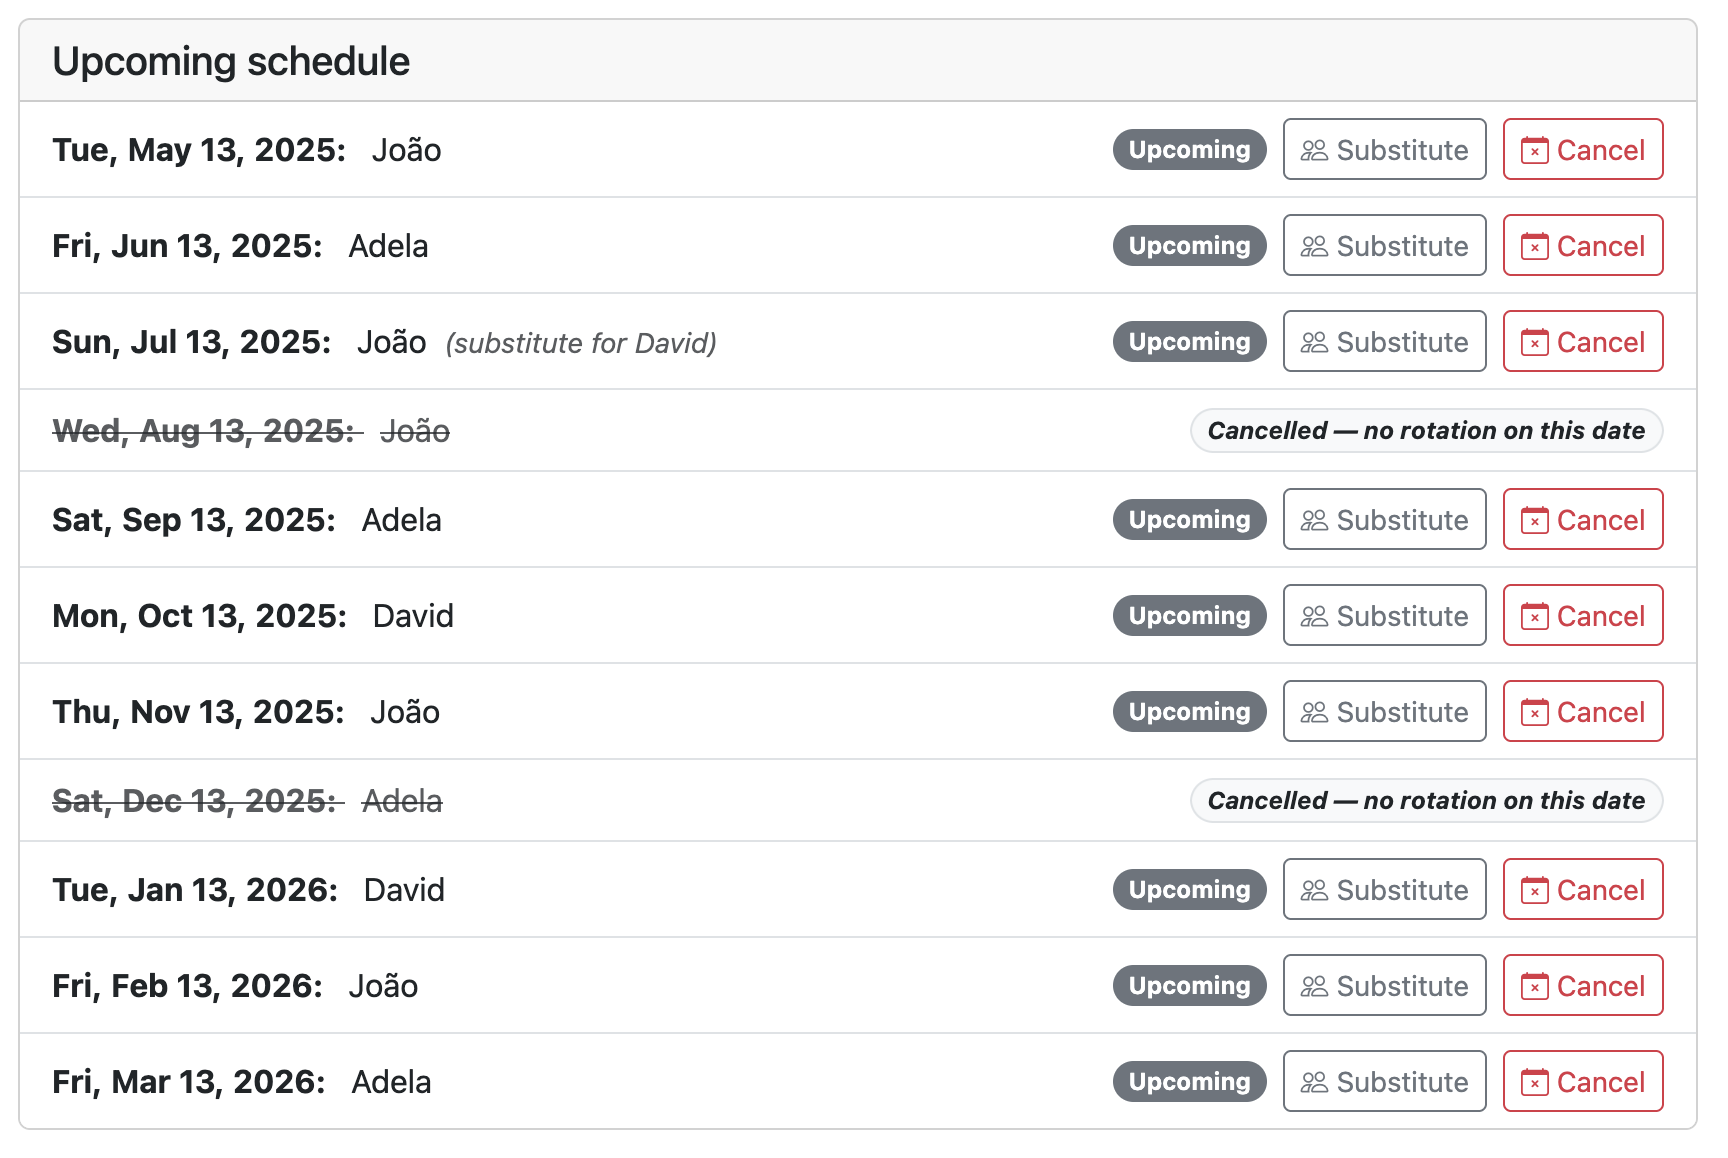
Task: Cancel David's Jan 13, 2026 rotation
Action: click(x=1583, y=890)
